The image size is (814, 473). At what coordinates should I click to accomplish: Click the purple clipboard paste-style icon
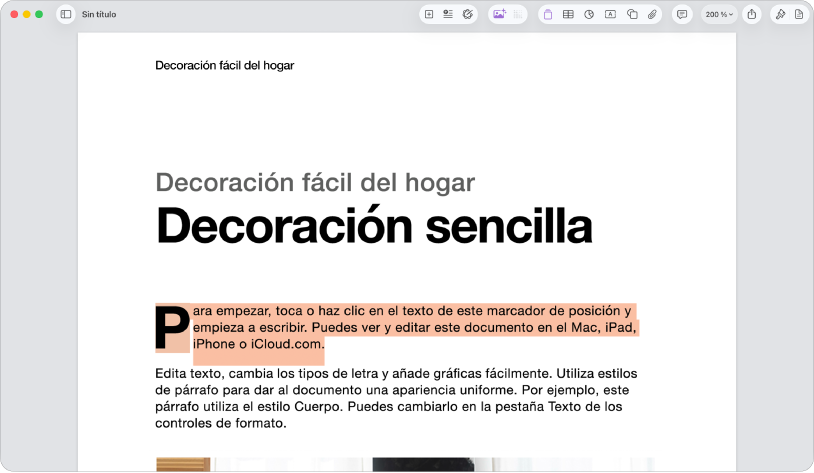[x=548, y=15]
